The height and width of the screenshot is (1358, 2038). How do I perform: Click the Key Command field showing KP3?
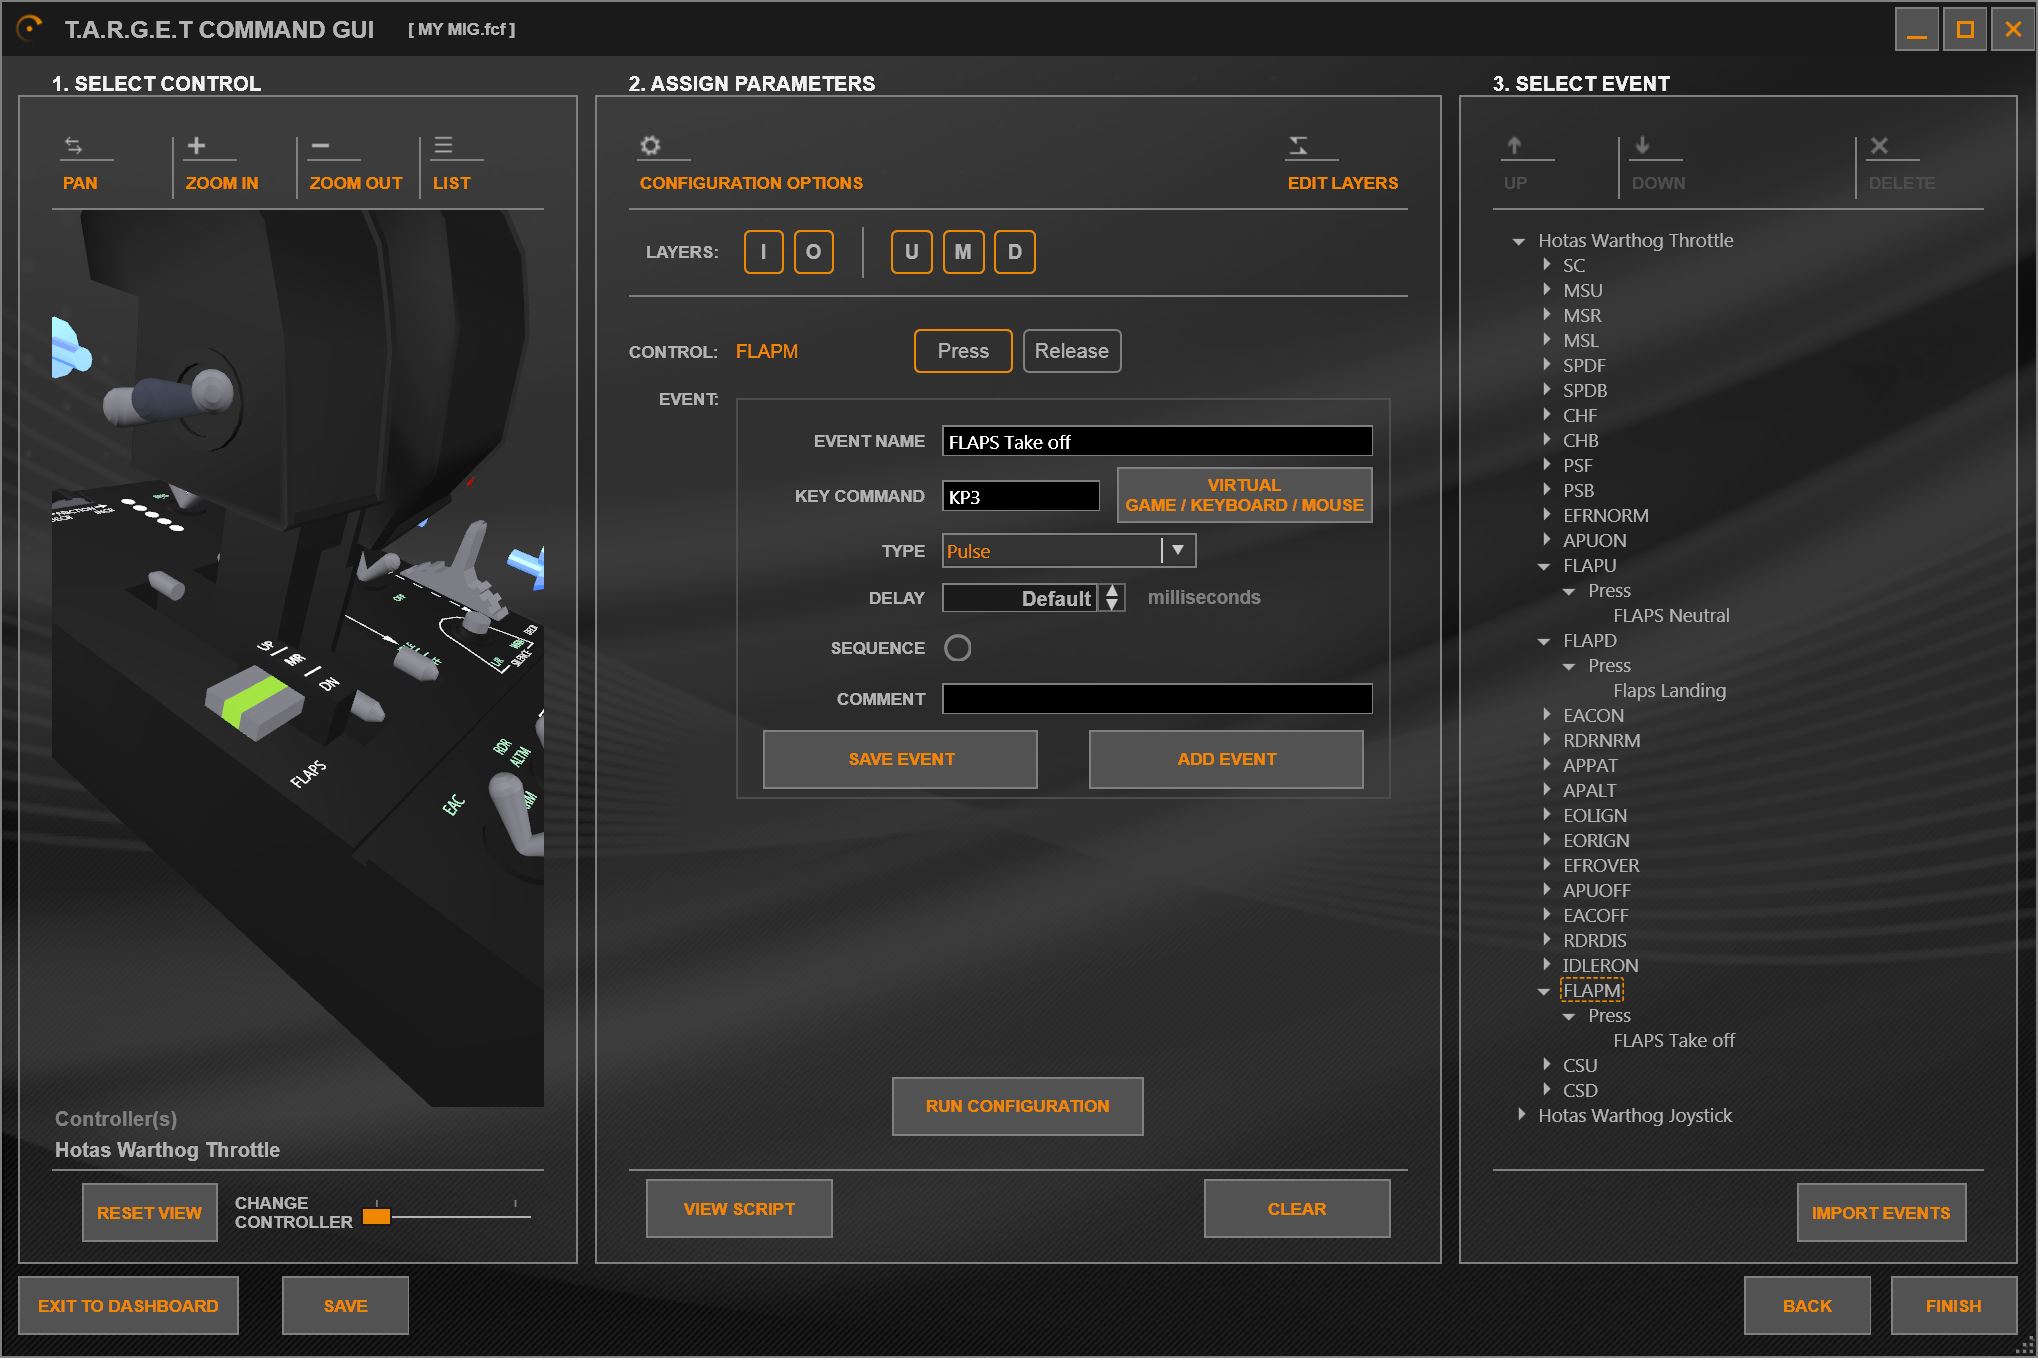1021,496
